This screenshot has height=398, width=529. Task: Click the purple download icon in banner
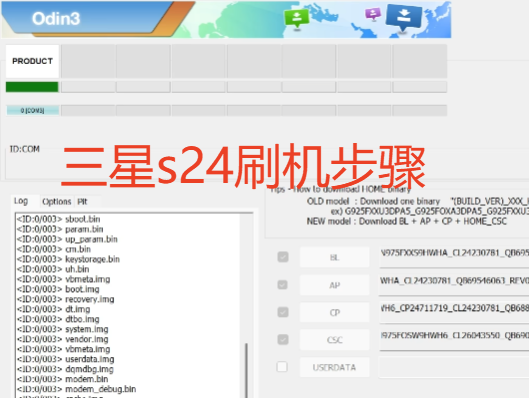[x=373, y=14]
